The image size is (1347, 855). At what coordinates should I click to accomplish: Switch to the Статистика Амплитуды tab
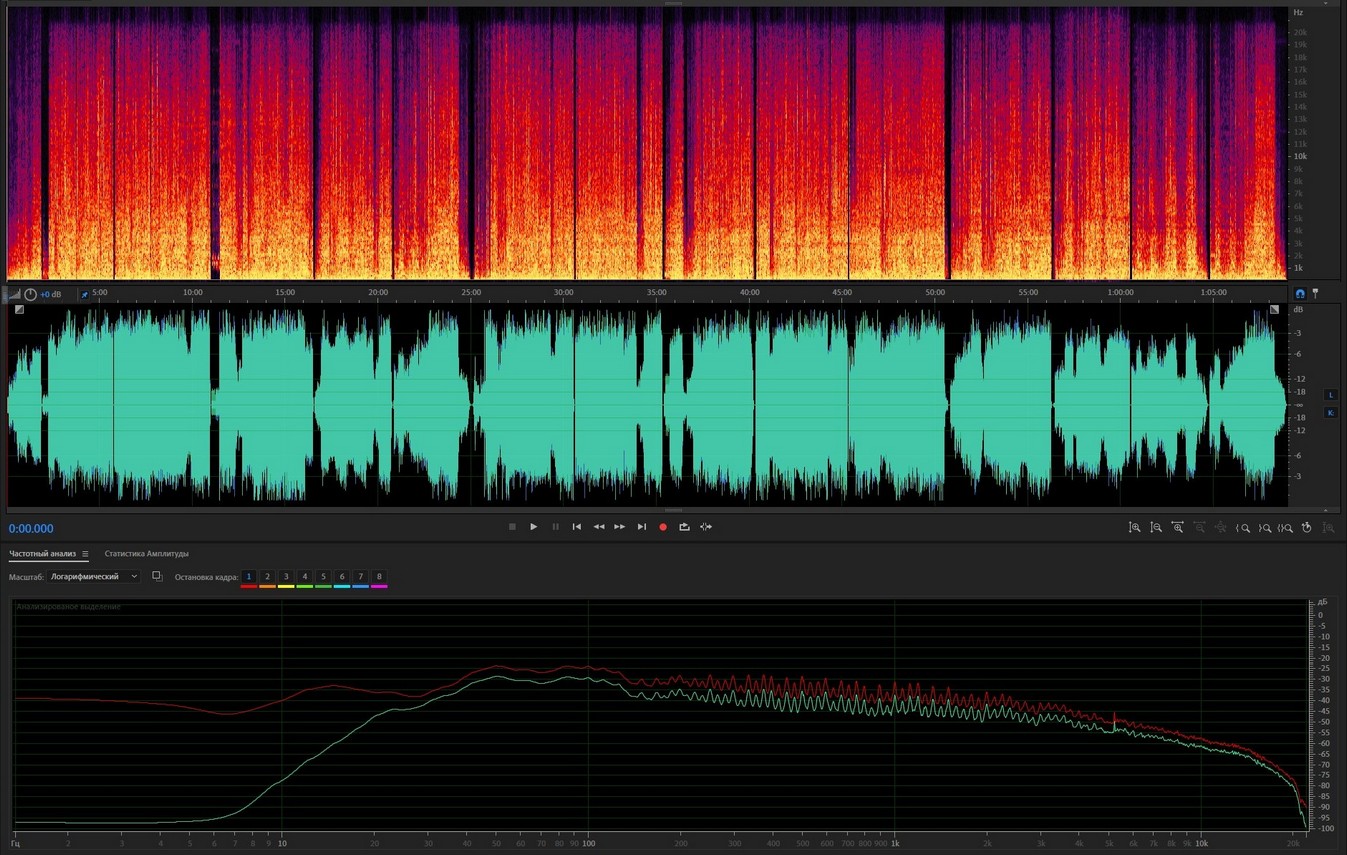[x=146, y=554]
